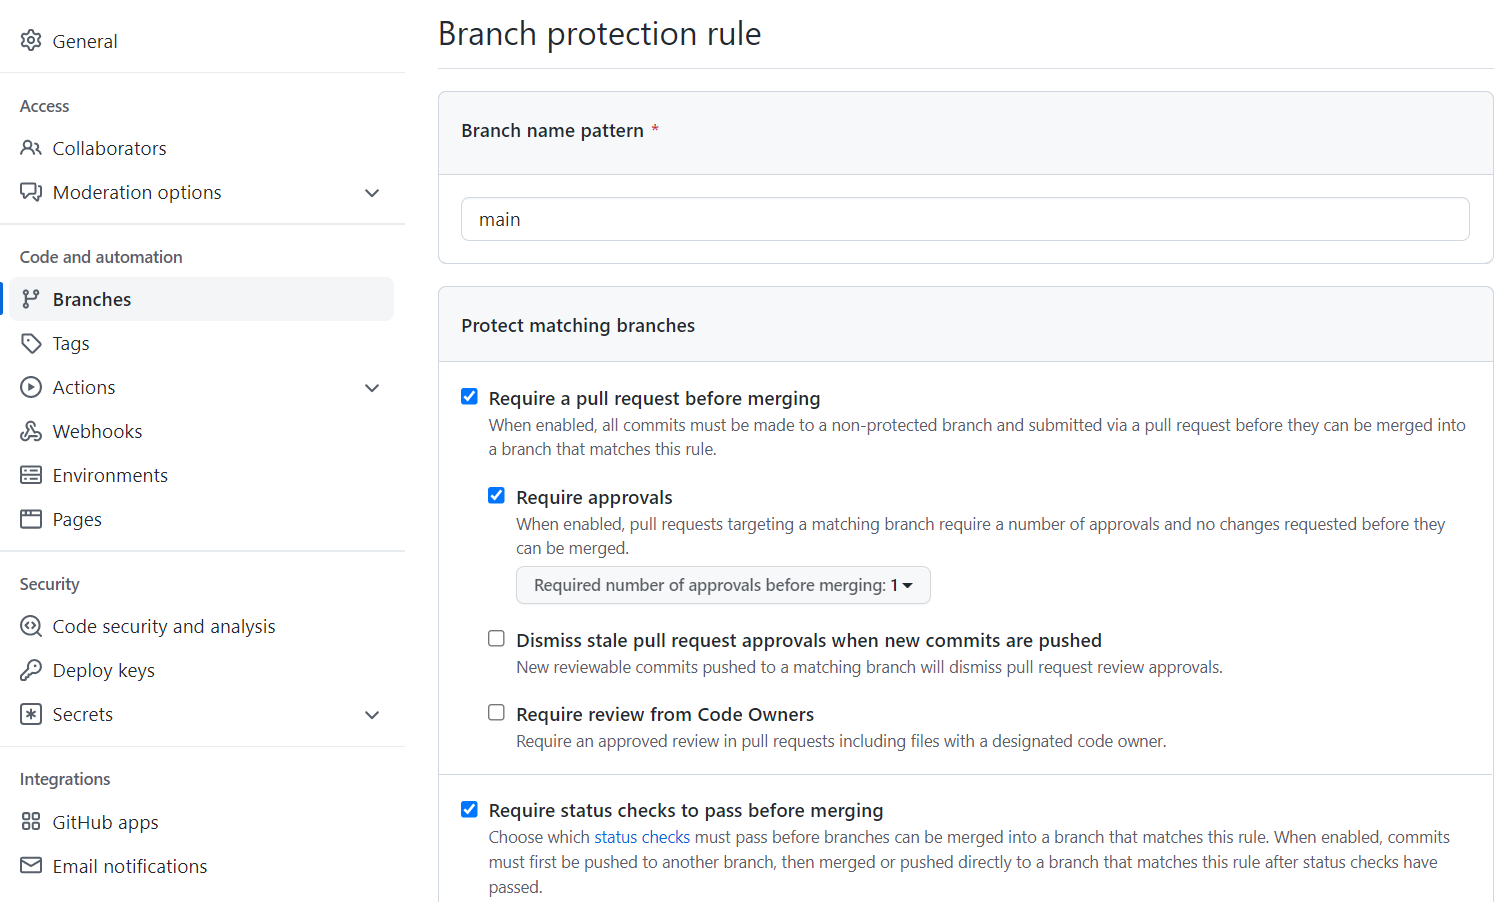Click the General gear icon

point(31,40)
